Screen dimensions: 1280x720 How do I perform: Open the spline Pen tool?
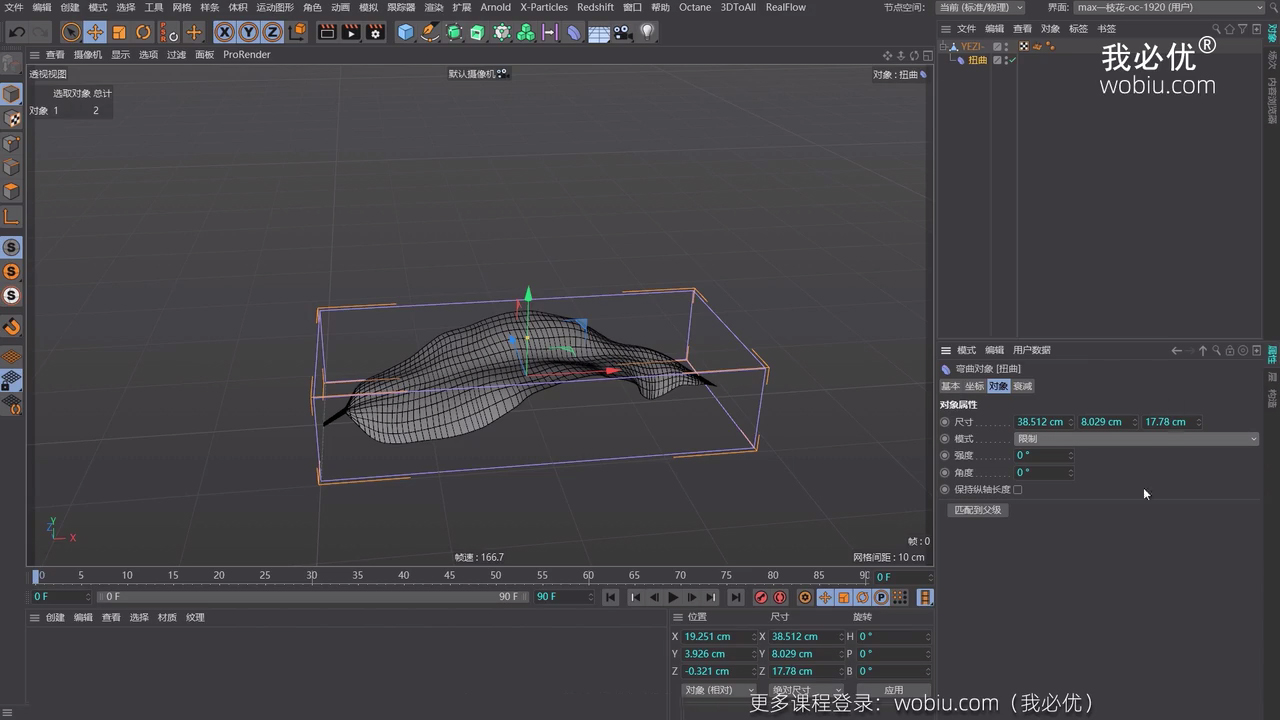[429, 32]
